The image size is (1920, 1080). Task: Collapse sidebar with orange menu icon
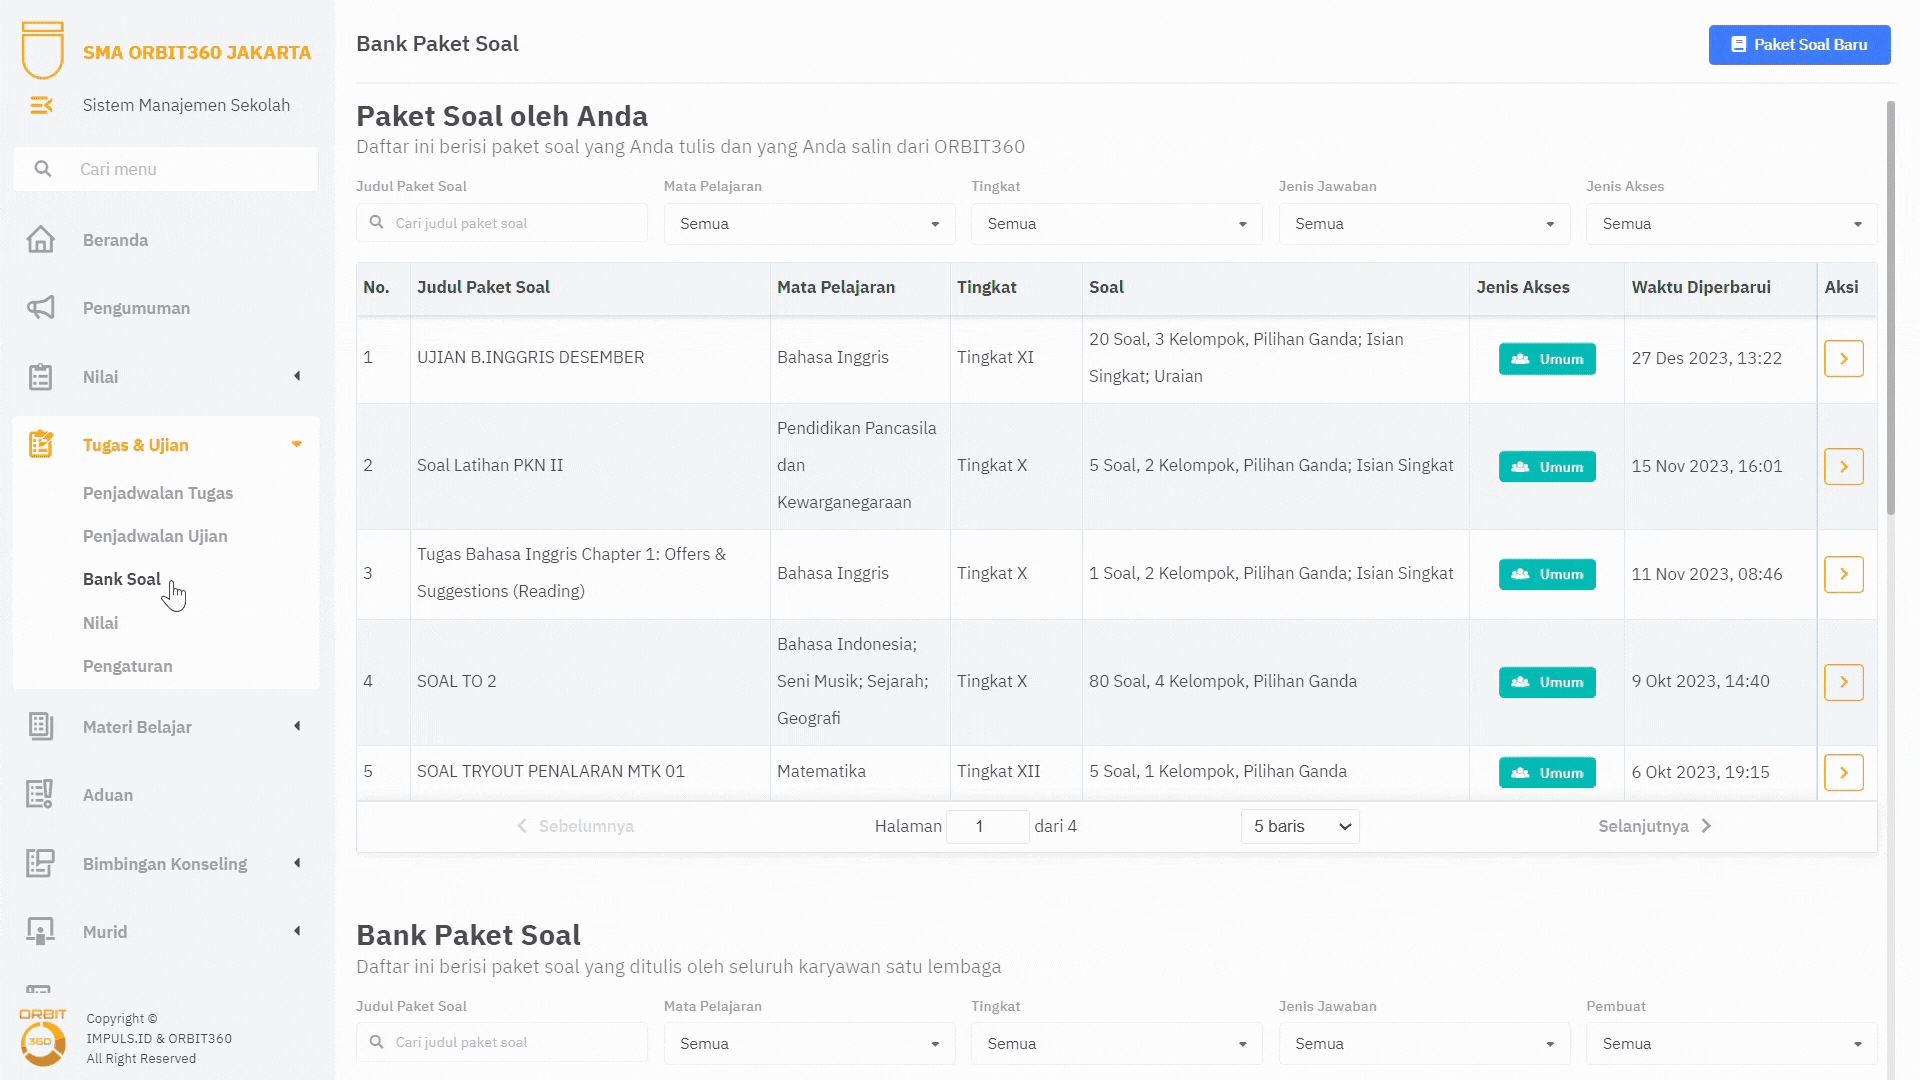pos(41,105)
